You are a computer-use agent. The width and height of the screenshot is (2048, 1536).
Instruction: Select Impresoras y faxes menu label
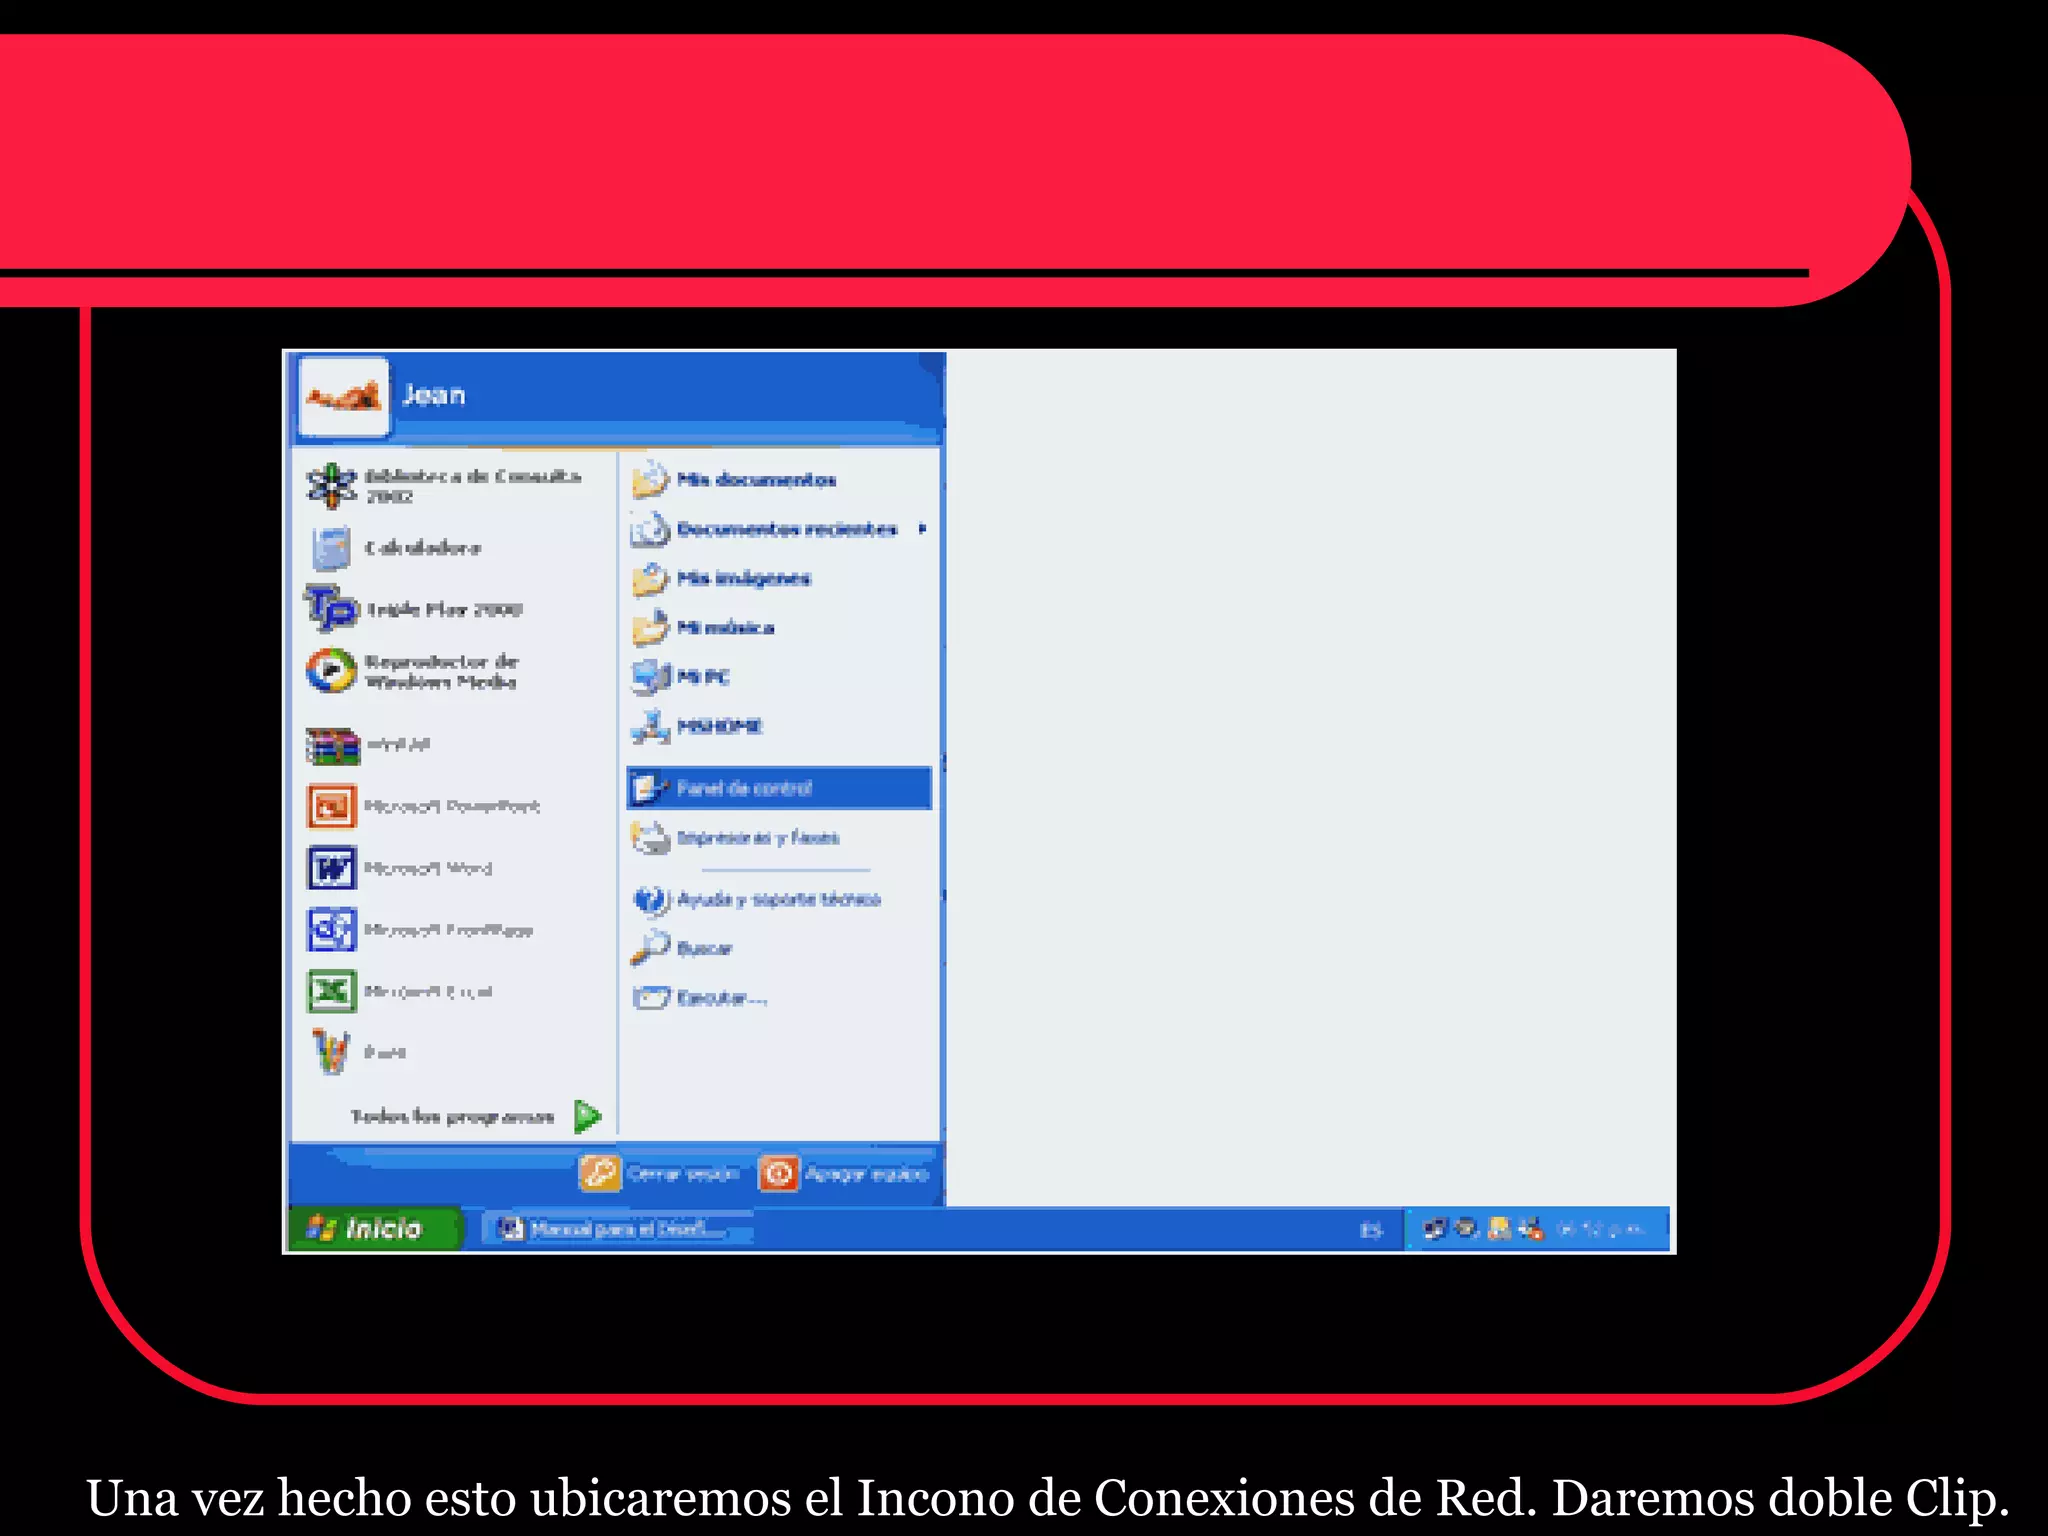pos(758,838)
